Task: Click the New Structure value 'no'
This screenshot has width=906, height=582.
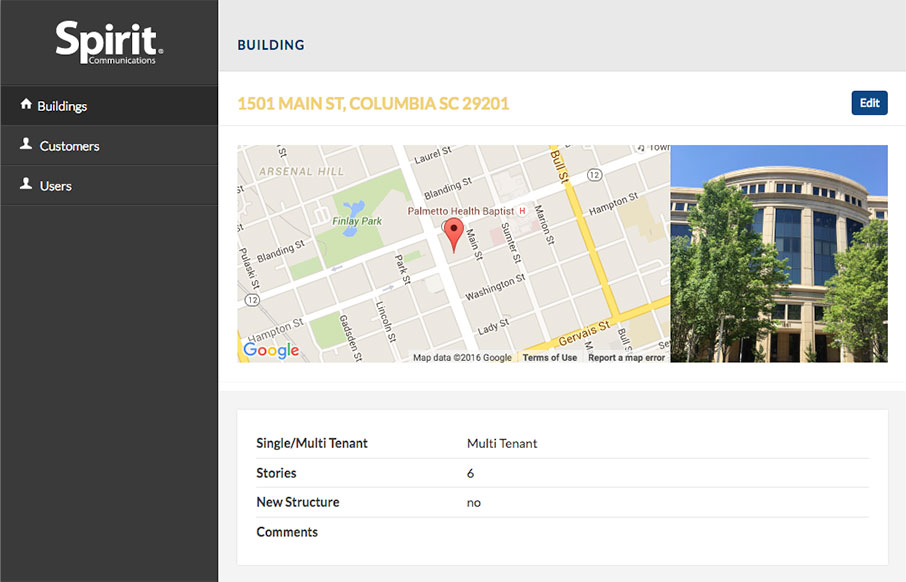Action: 474,503
